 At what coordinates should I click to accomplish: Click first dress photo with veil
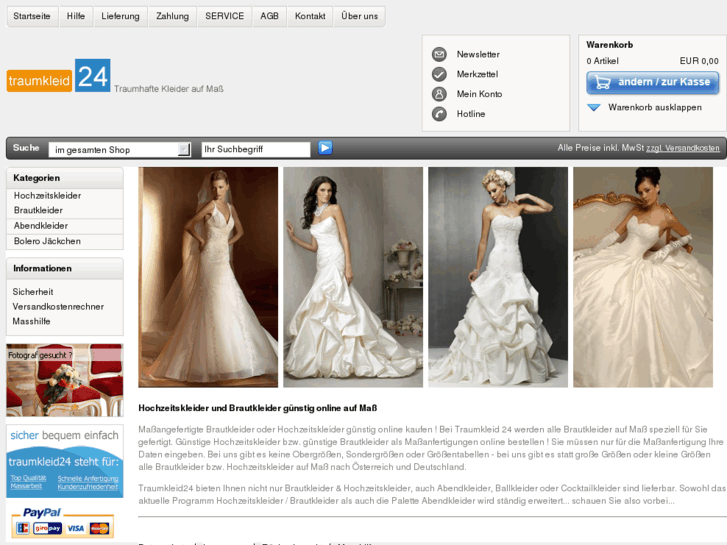point(208,277)
